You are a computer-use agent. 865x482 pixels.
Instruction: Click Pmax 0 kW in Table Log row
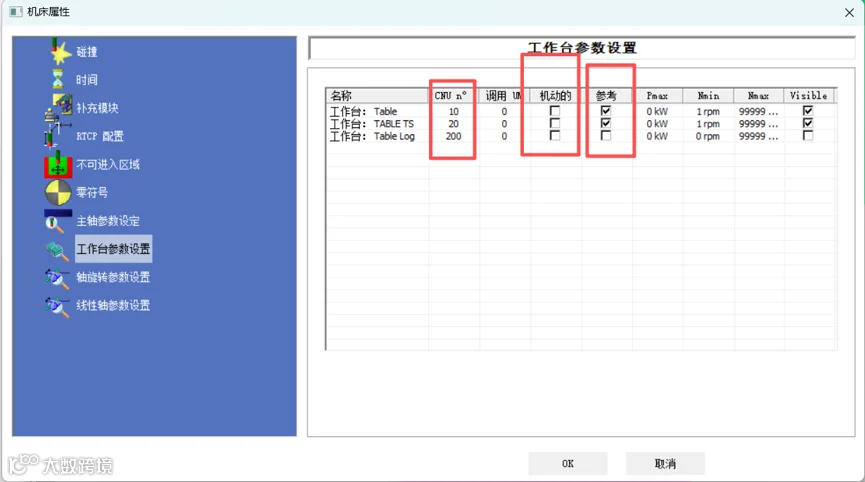pos(657,136)
